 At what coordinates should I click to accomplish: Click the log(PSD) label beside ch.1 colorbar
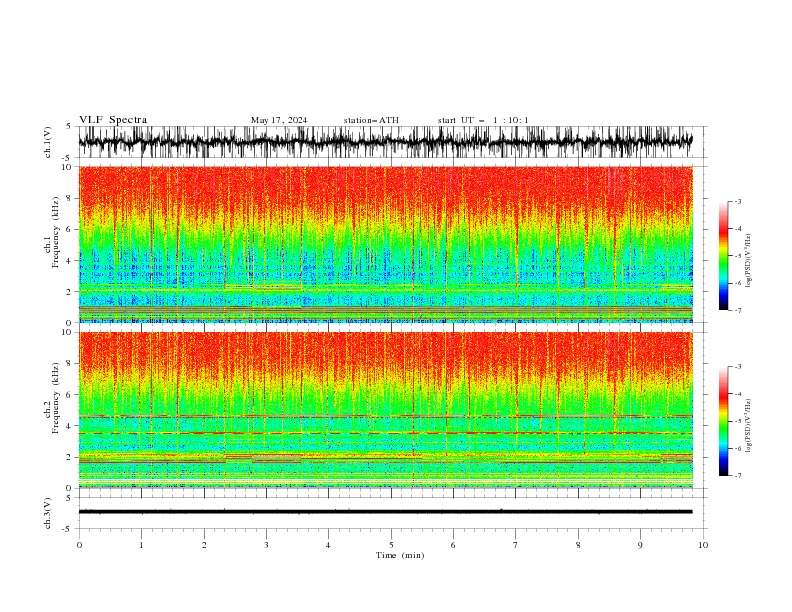click(748, 261)
